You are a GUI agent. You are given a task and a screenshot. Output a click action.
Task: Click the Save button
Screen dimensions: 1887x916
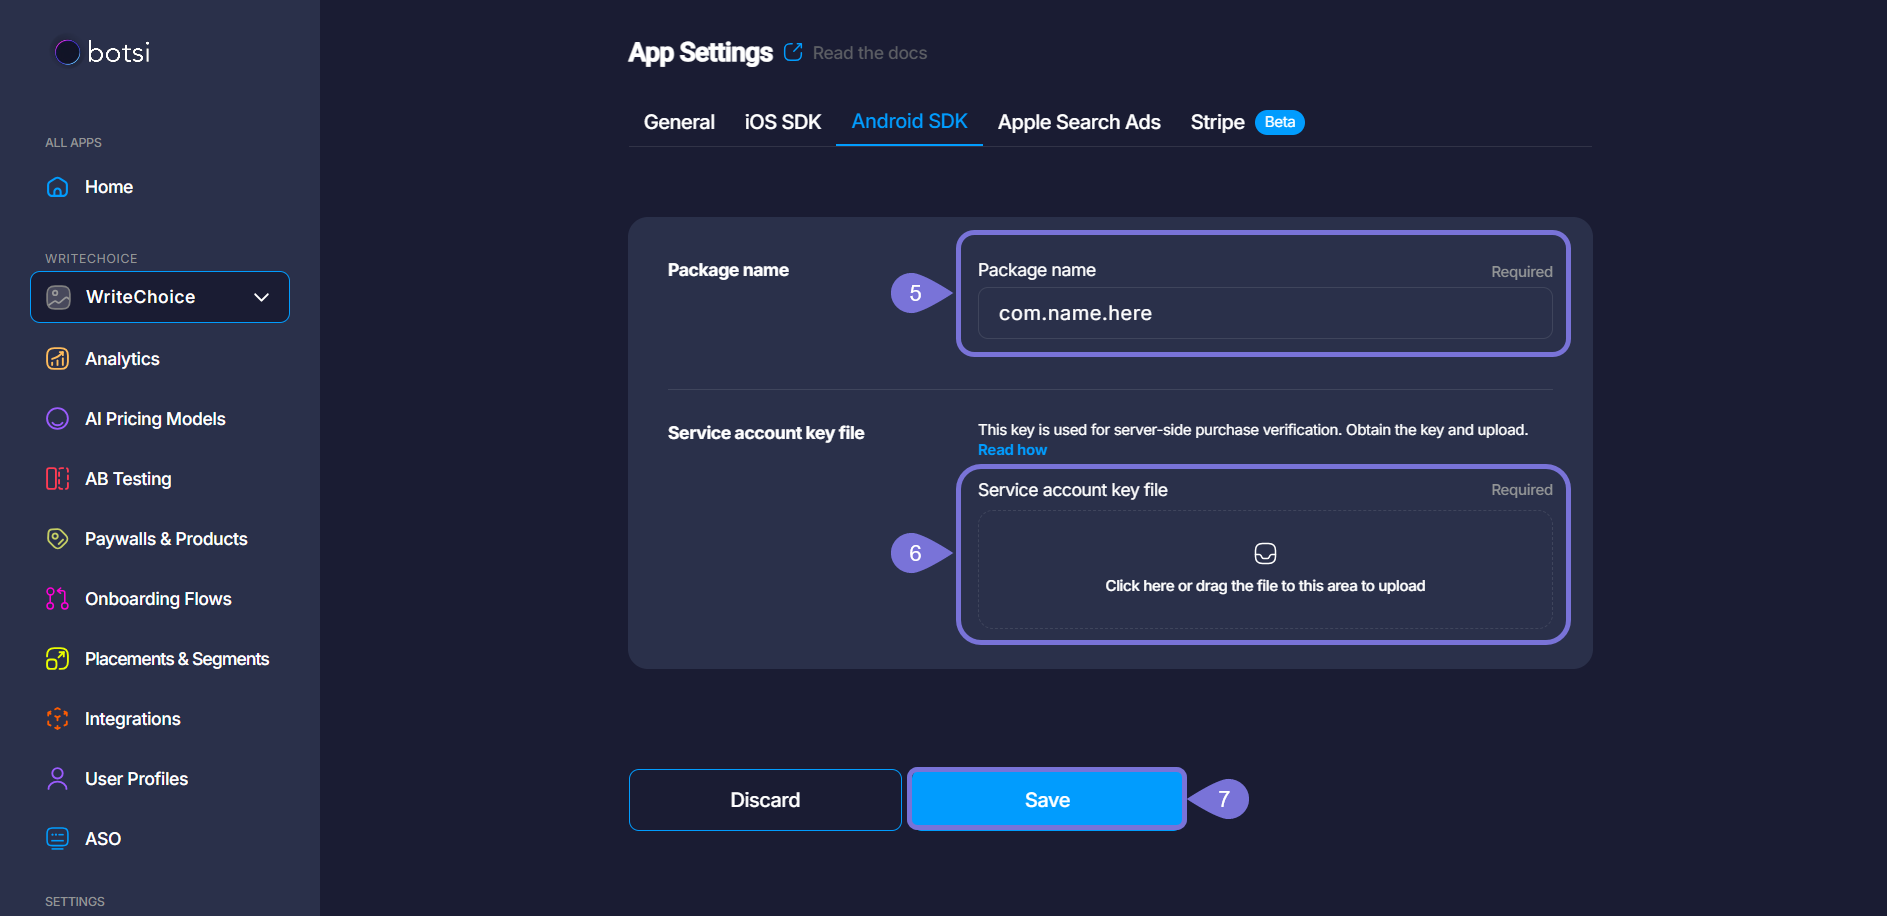1047,800
